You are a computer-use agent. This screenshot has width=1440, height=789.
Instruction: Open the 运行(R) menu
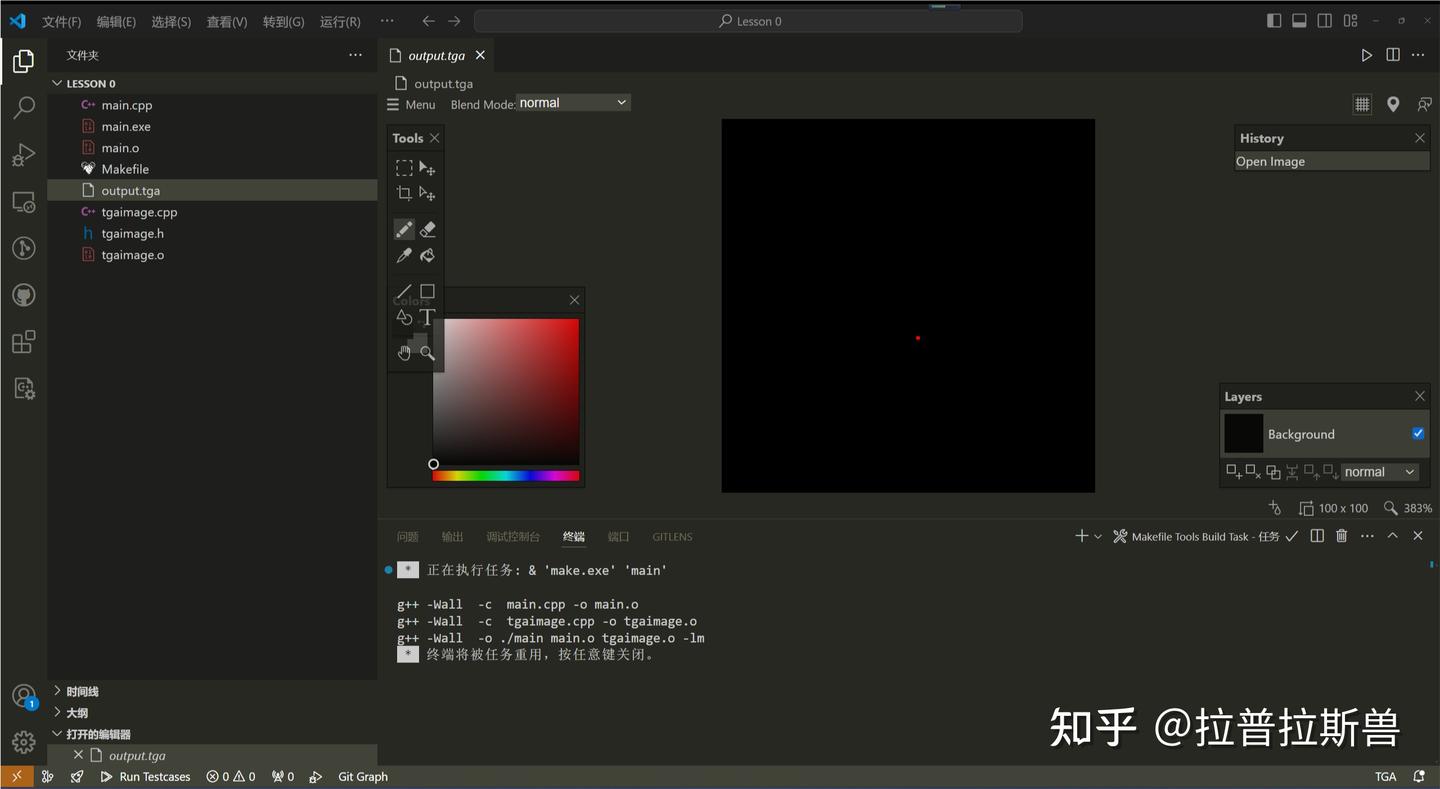[339, 20]
